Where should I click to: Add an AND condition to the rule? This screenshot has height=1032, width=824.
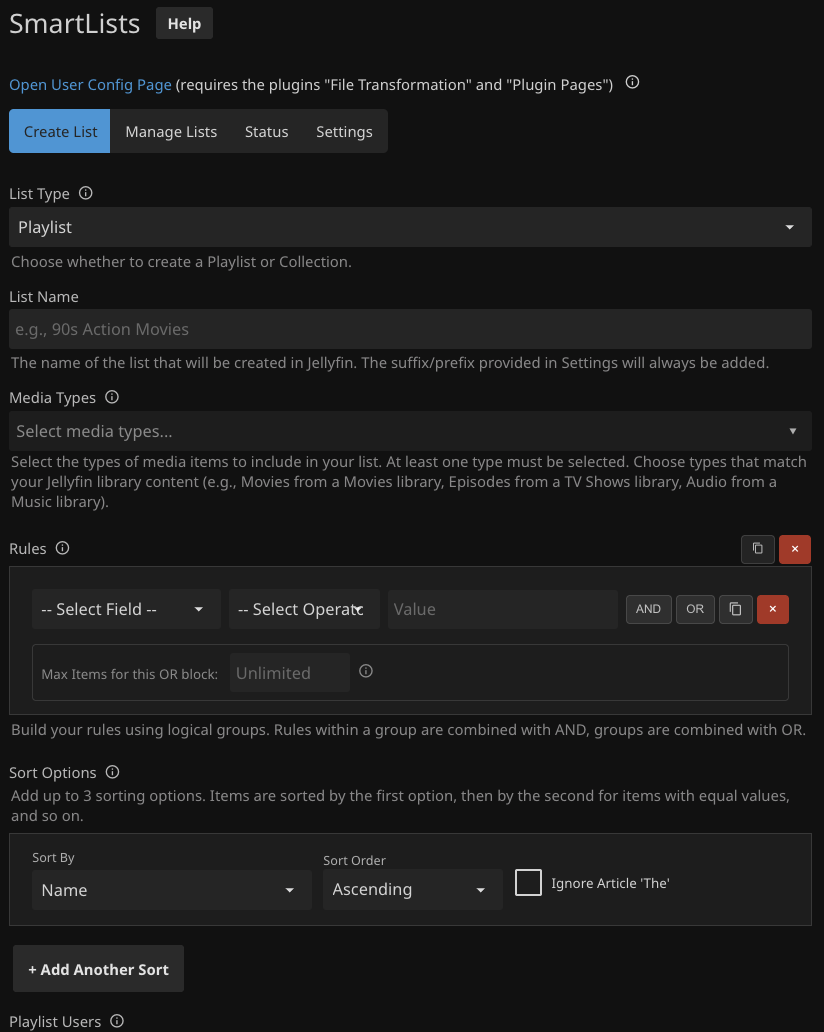pyautogui.click(x=648, y=609)
